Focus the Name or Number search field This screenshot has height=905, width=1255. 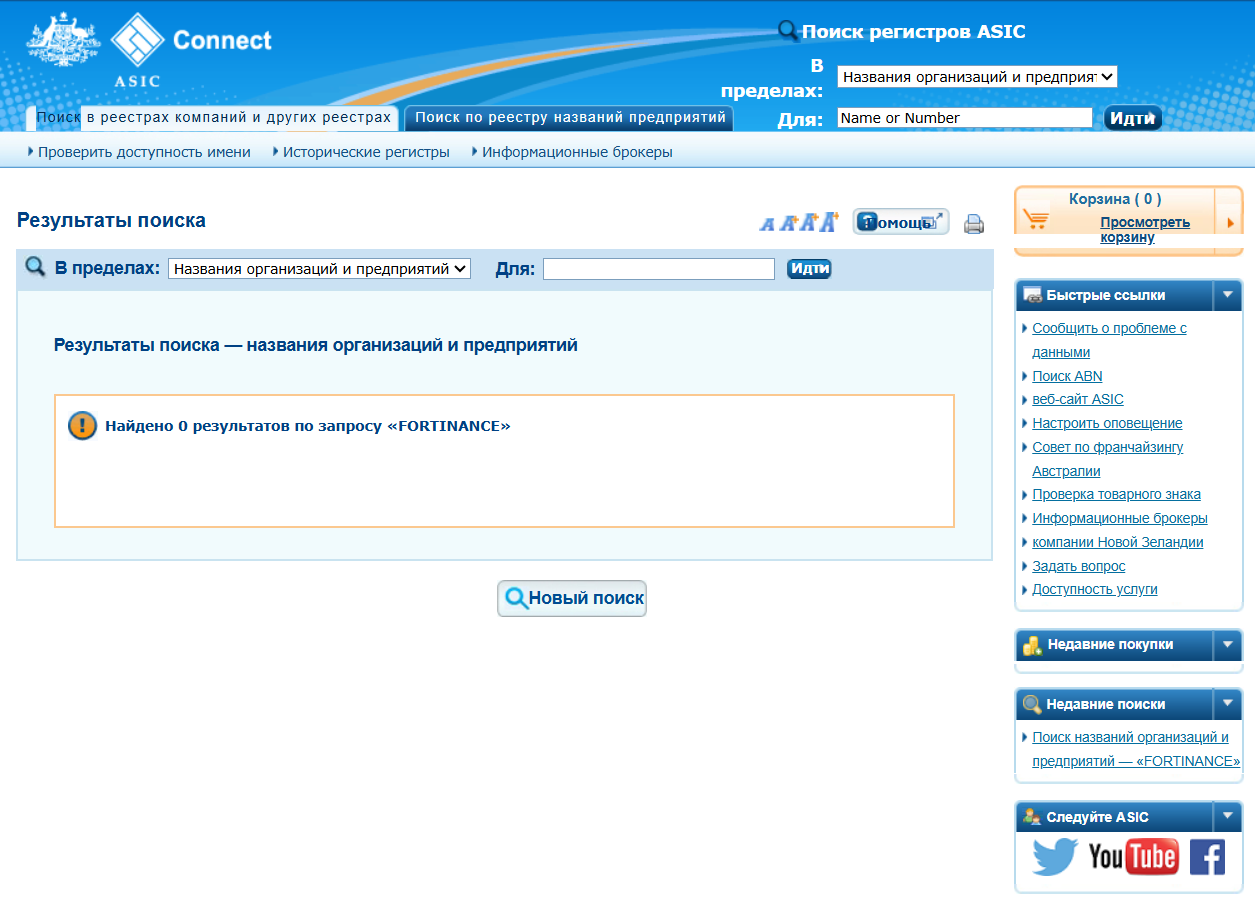(x=965, y=118)
